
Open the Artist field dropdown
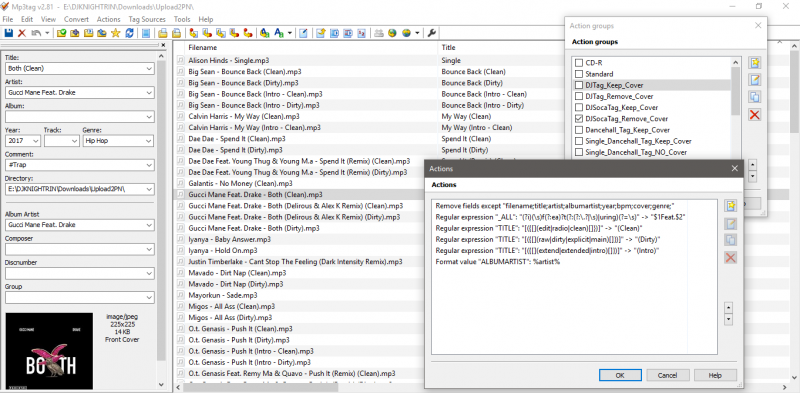149,93
